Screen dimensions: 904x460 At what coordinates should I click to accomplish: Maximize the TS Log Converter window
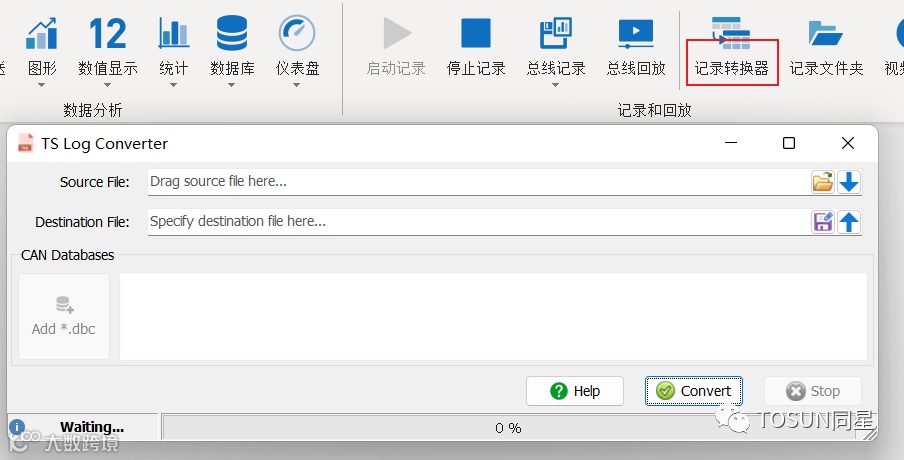click(x=789, y=143)
